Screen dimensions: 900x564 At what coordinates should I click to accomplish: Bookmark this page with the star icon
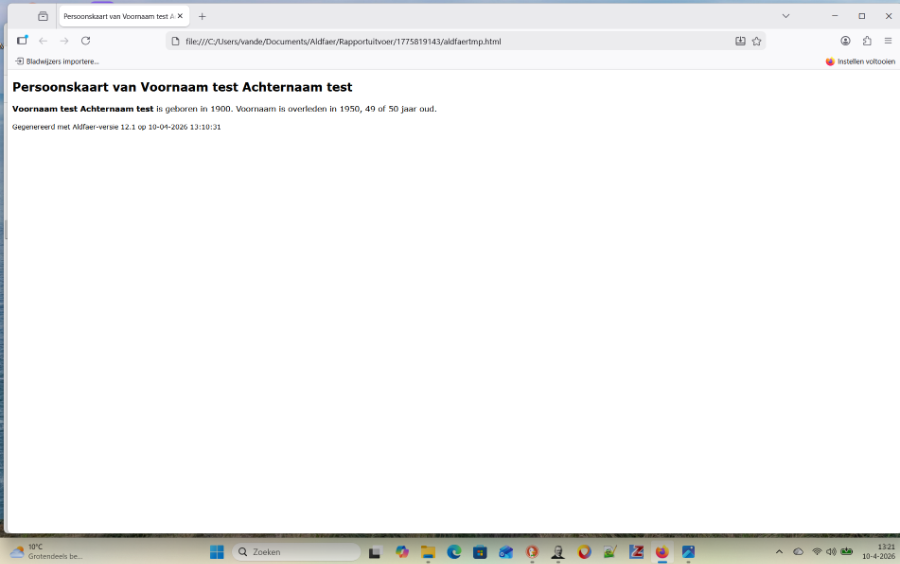pos(757,41)
